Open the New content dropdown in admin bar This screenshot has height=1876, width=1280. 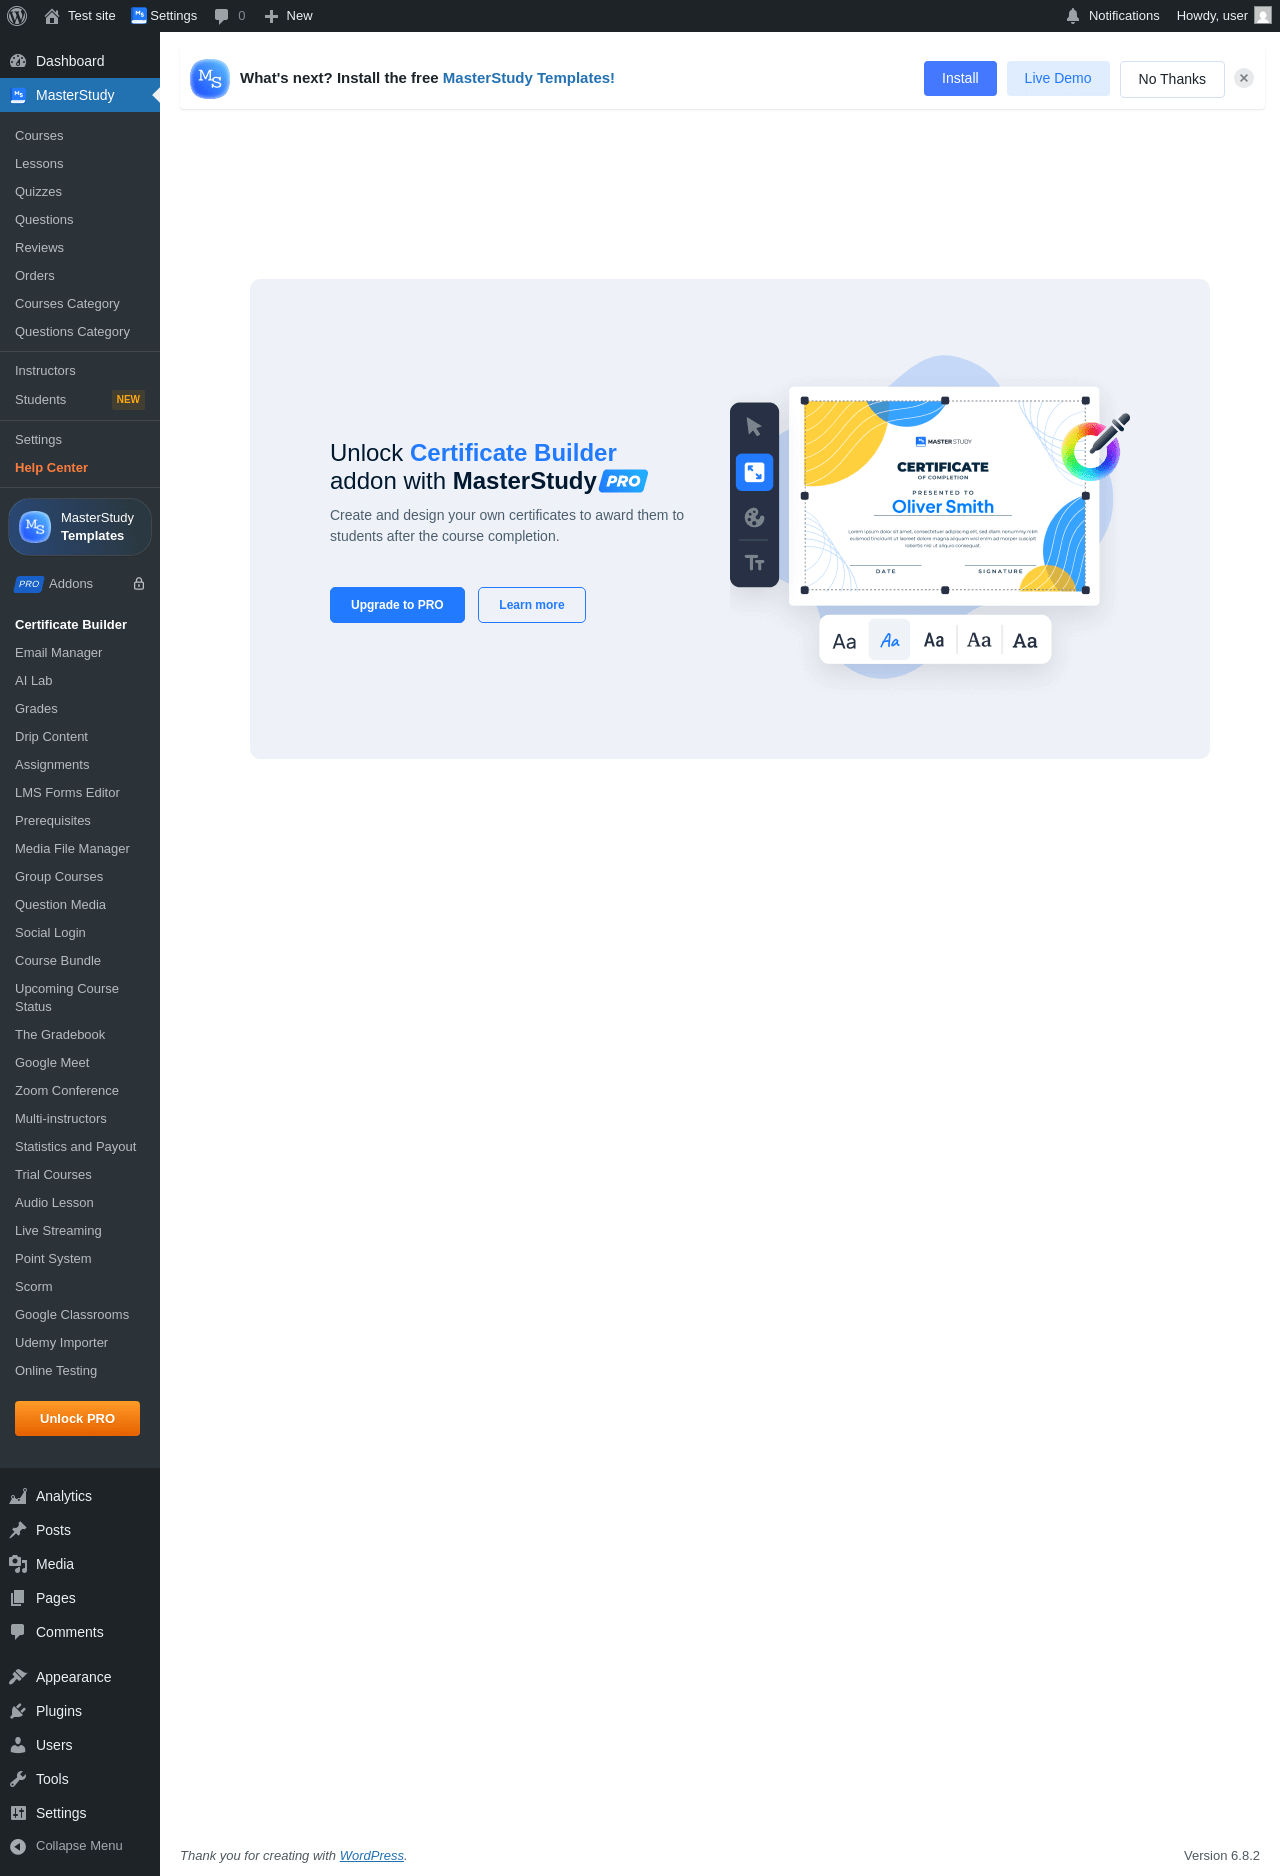[288, 16]
